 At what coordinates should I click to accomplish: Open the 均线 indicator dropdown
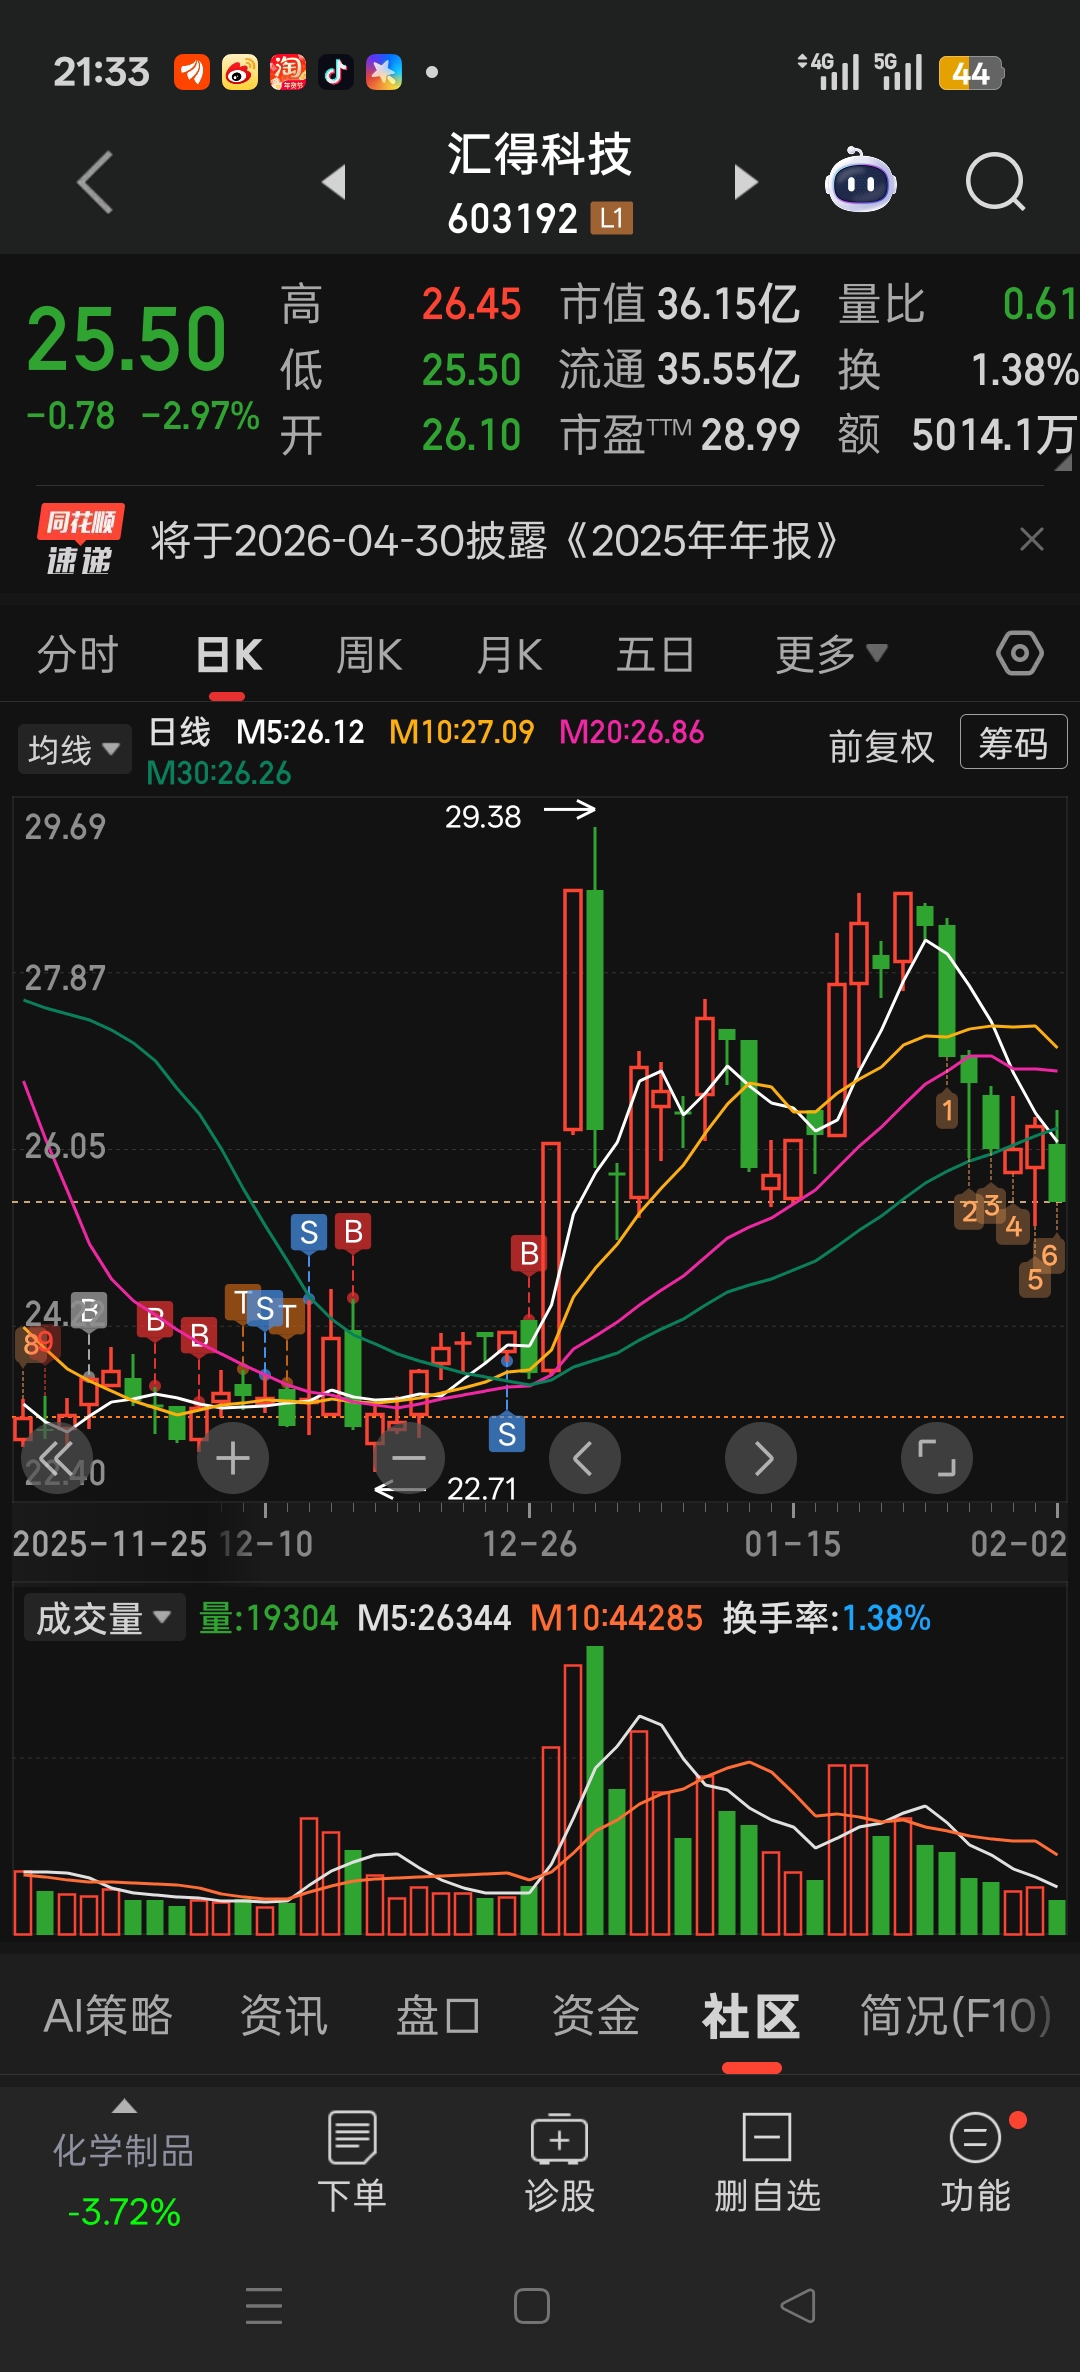(x=74, y=749)
